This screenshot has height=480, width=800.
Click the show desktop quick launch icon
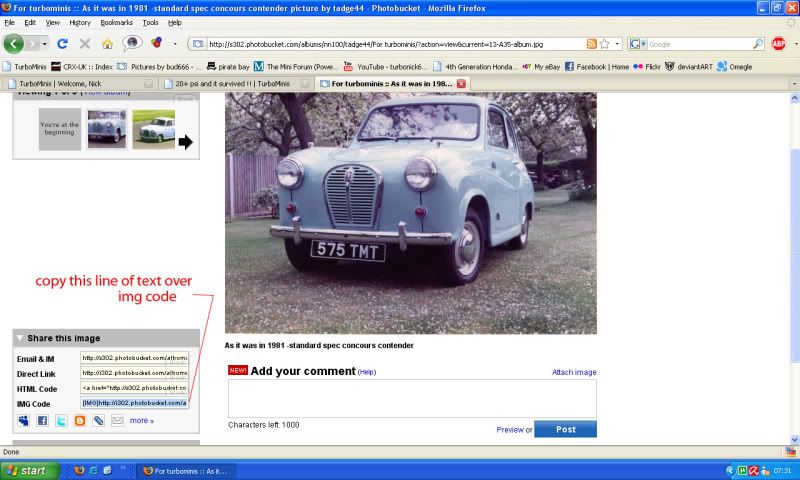[107, 470]
